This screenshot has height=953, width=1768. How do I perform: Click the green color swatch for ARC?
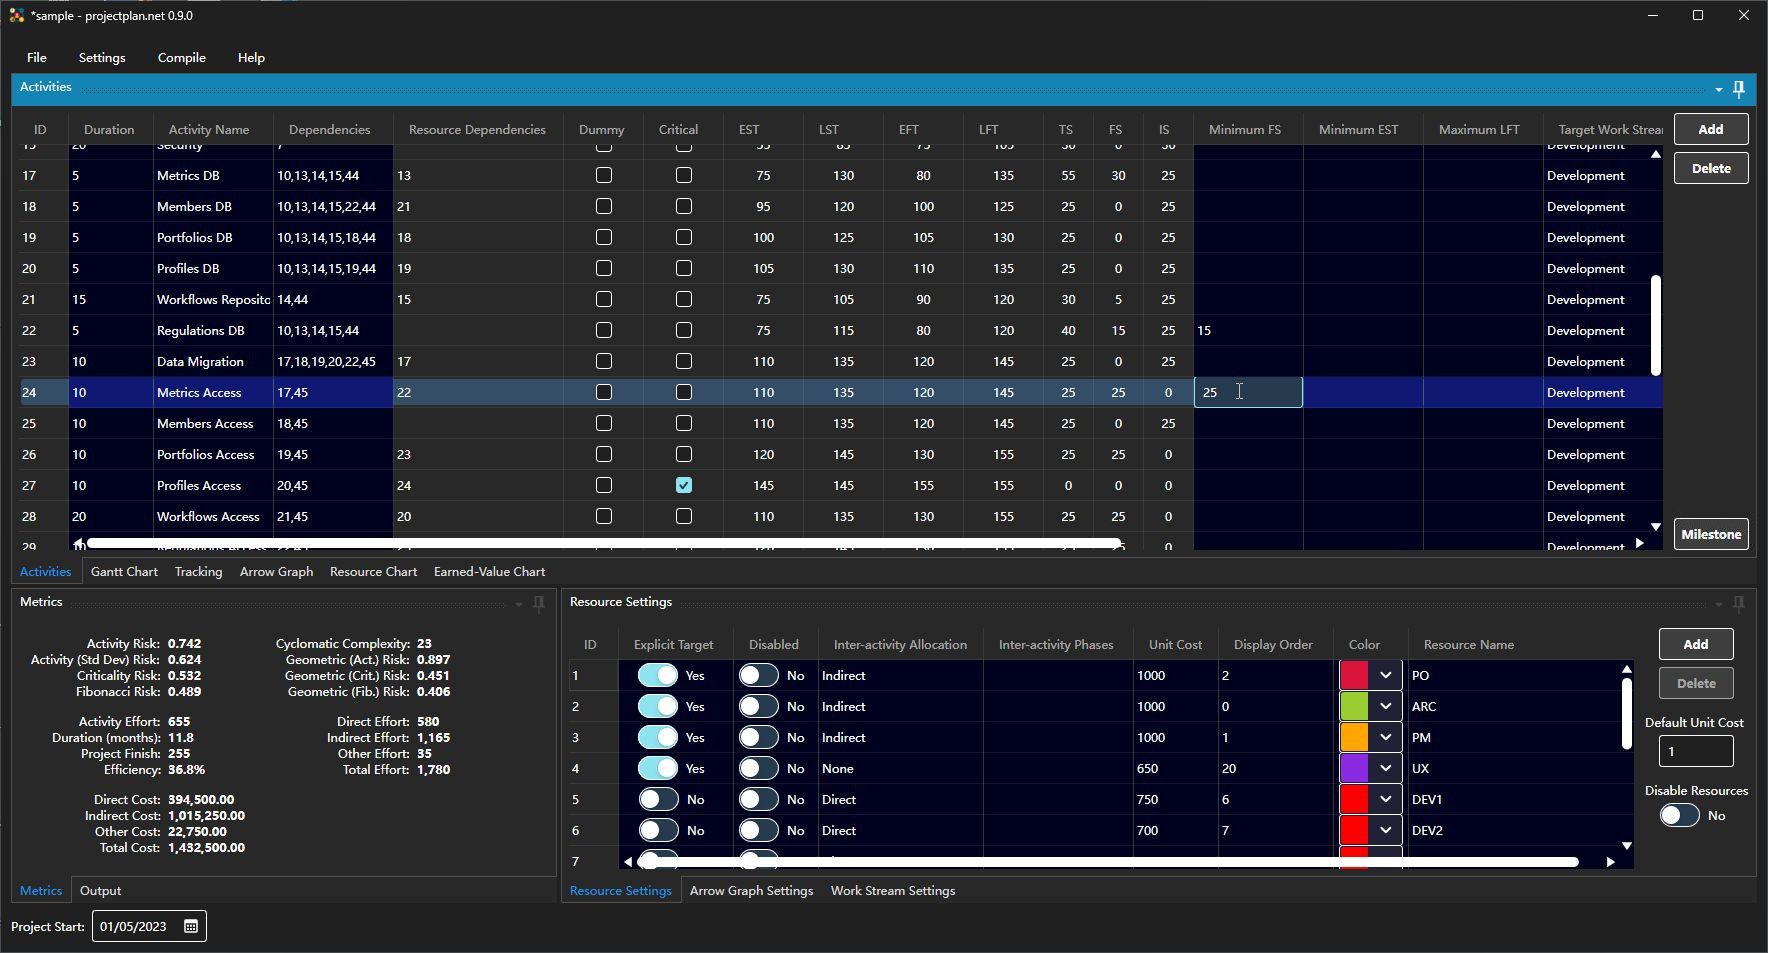coord(1354,707)
